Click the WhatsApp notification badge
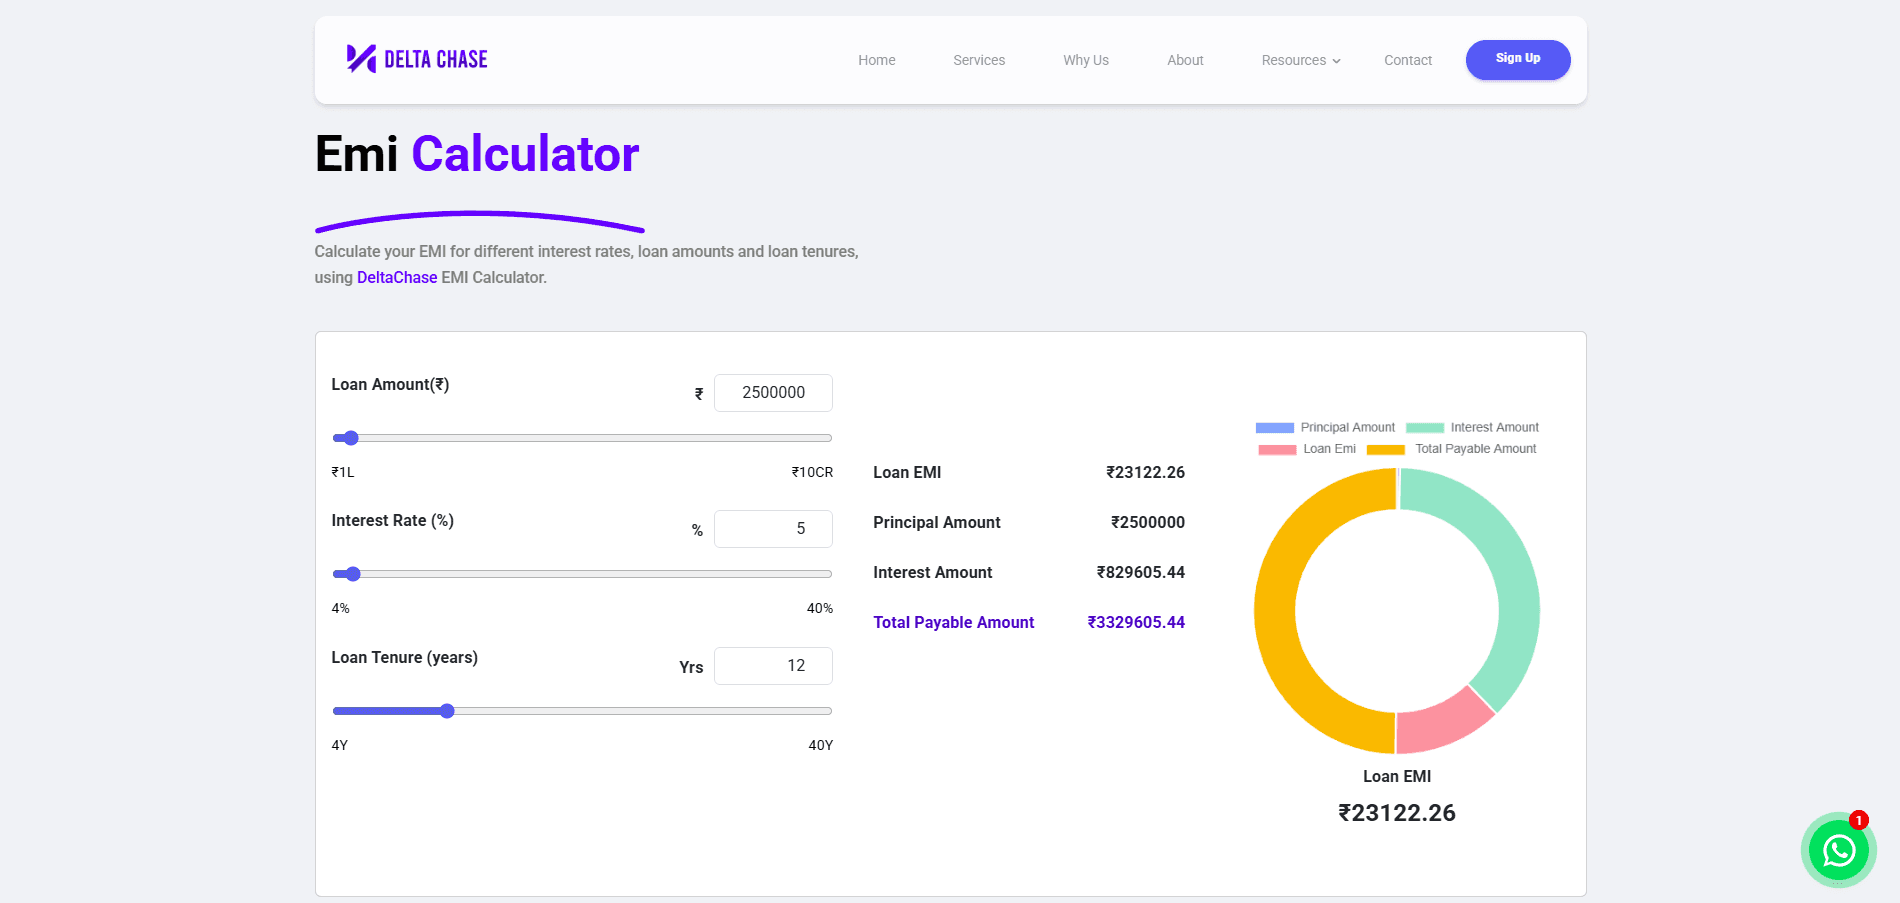Image resolution: width=1900 pixels, height=903 pixels. tap(1858, 820)
